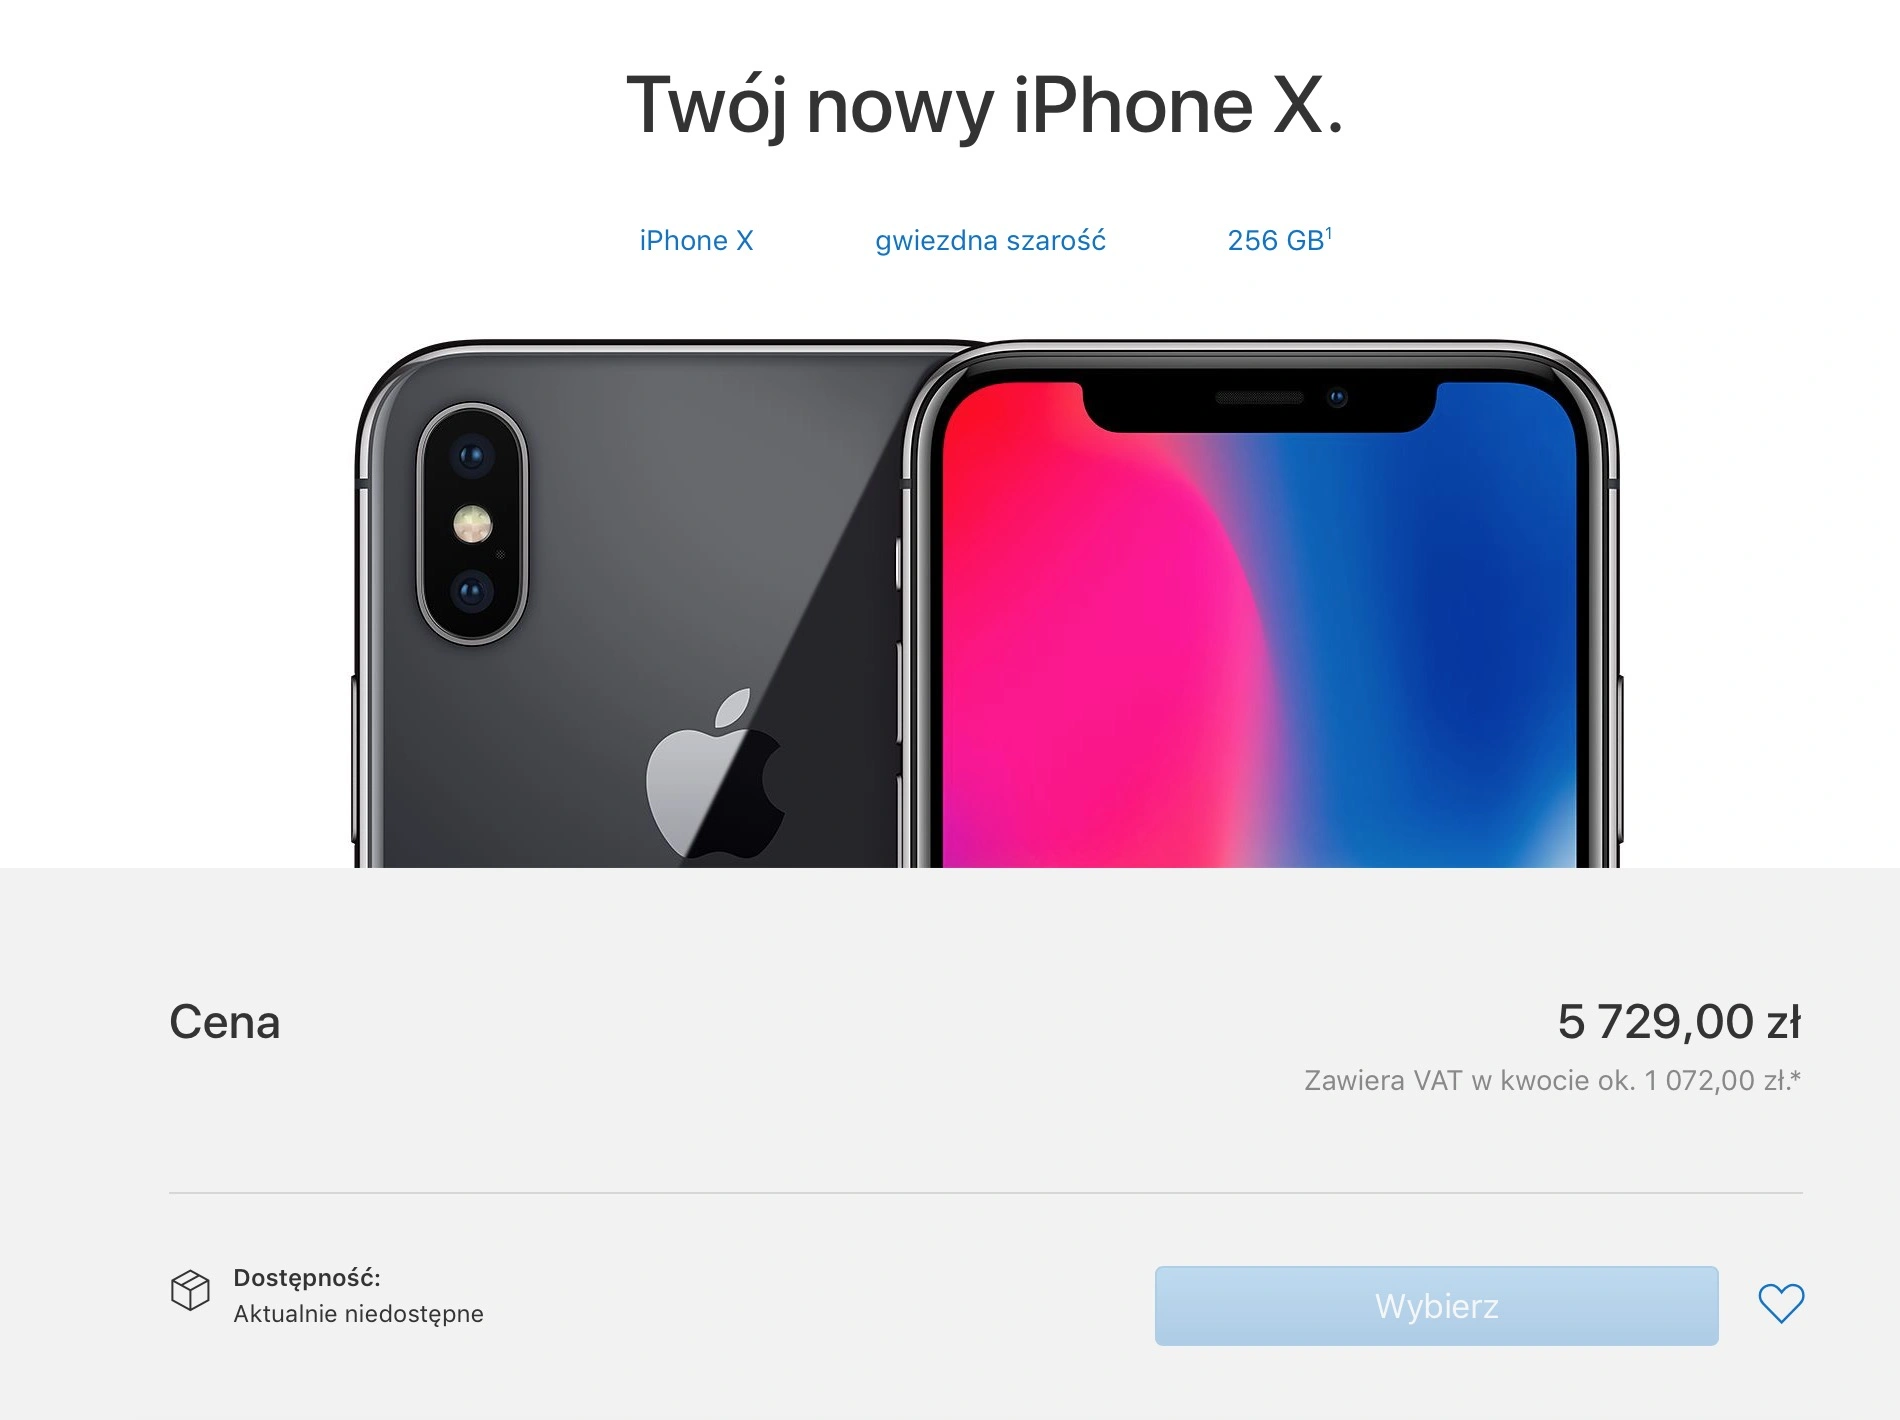Open footnote 1 next to 256 GB
The height and width of the screenshot is (1420, 1900).
1329,233
